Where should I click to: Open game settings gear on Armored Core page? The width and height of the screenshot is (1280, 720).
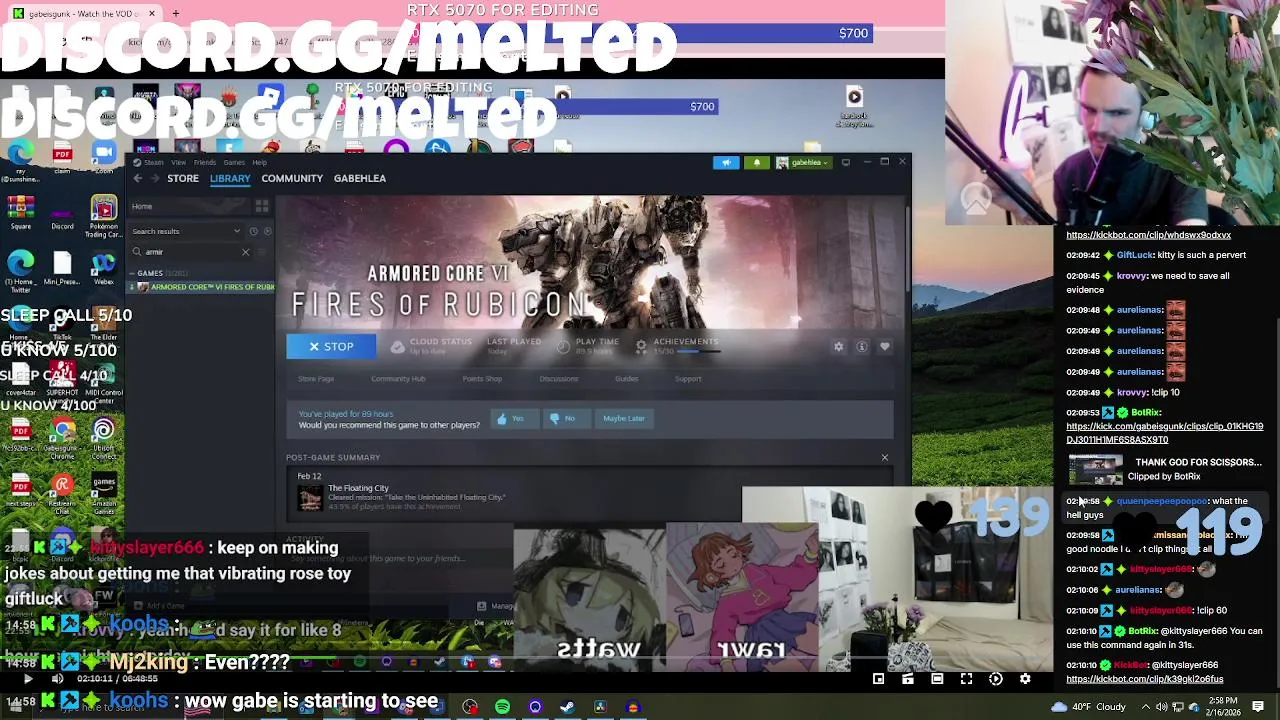[x=839, y=347]
